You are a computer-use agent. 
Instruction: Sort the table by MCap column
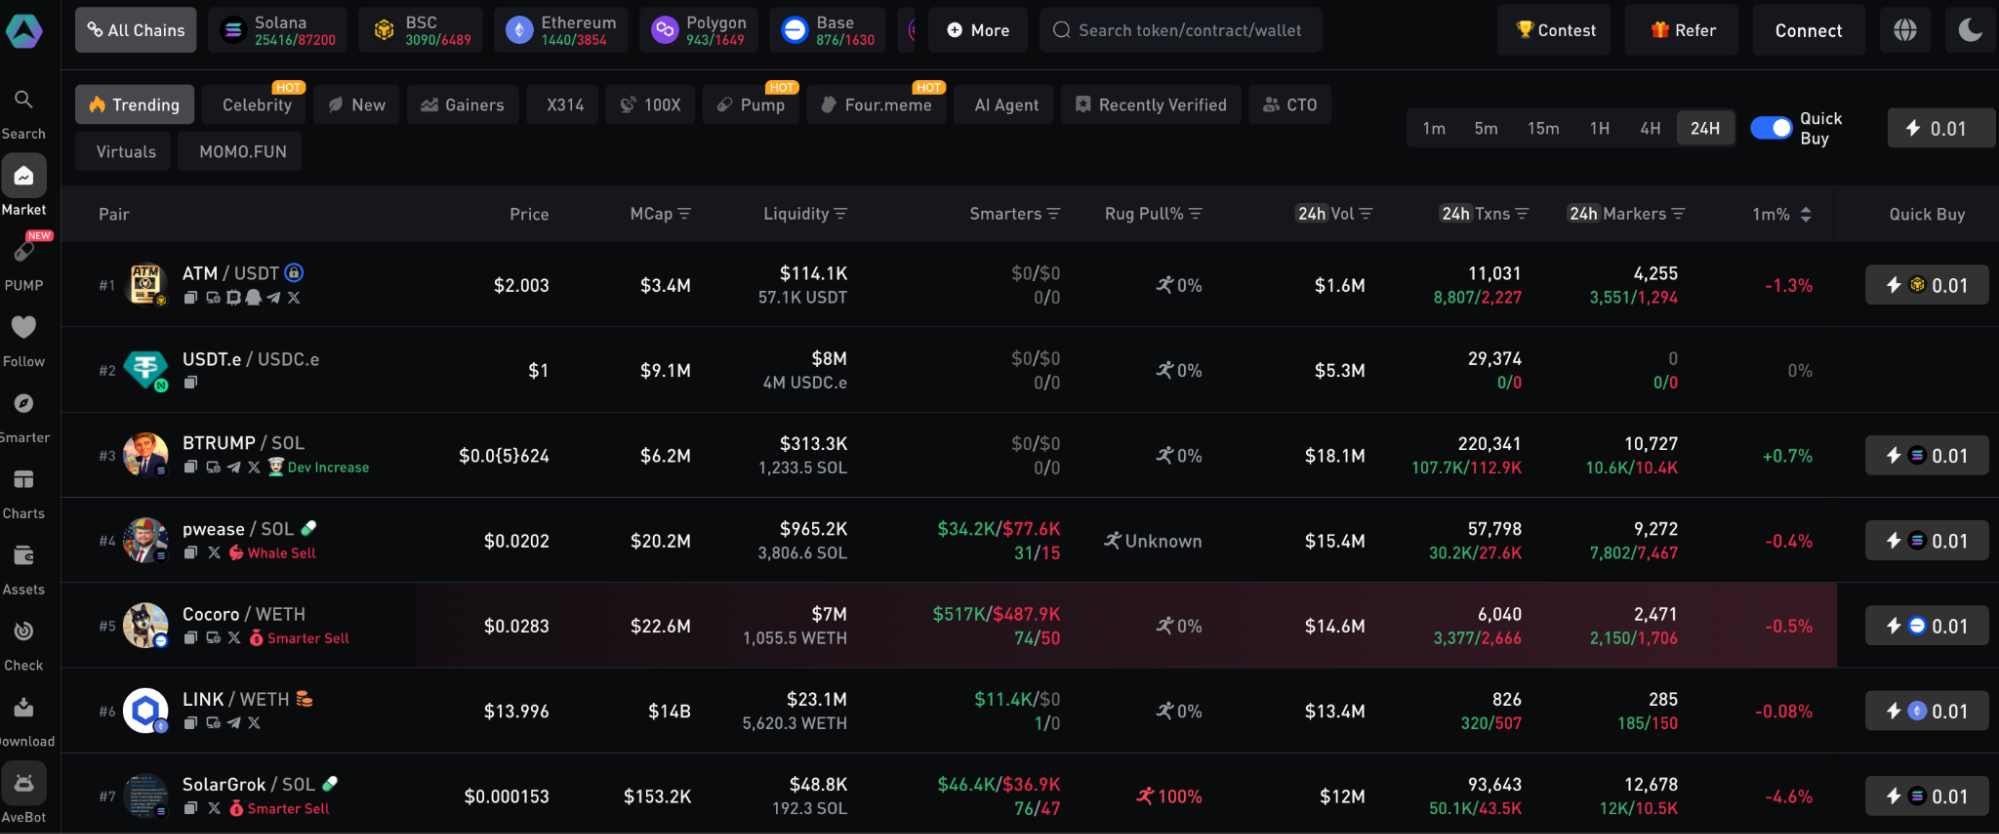[660, 214]
